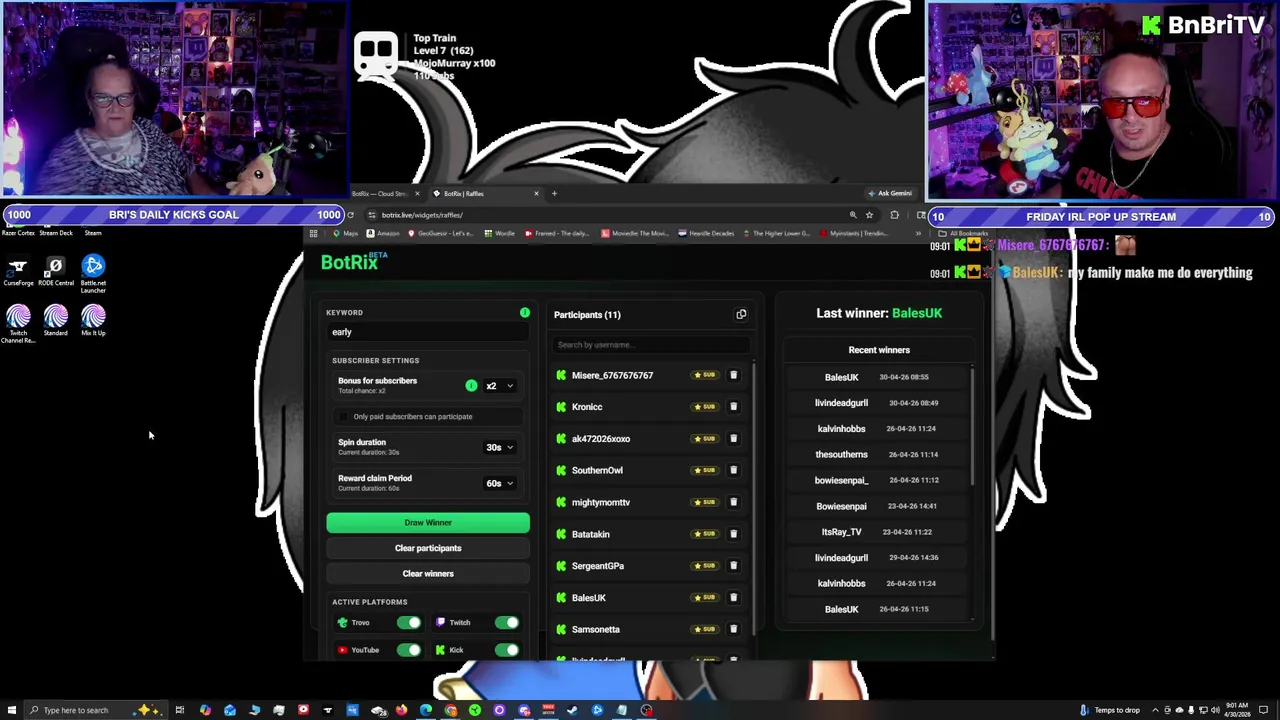Select the BotRix | Raffles tab
1280x720 pixels.
(485, 194)
